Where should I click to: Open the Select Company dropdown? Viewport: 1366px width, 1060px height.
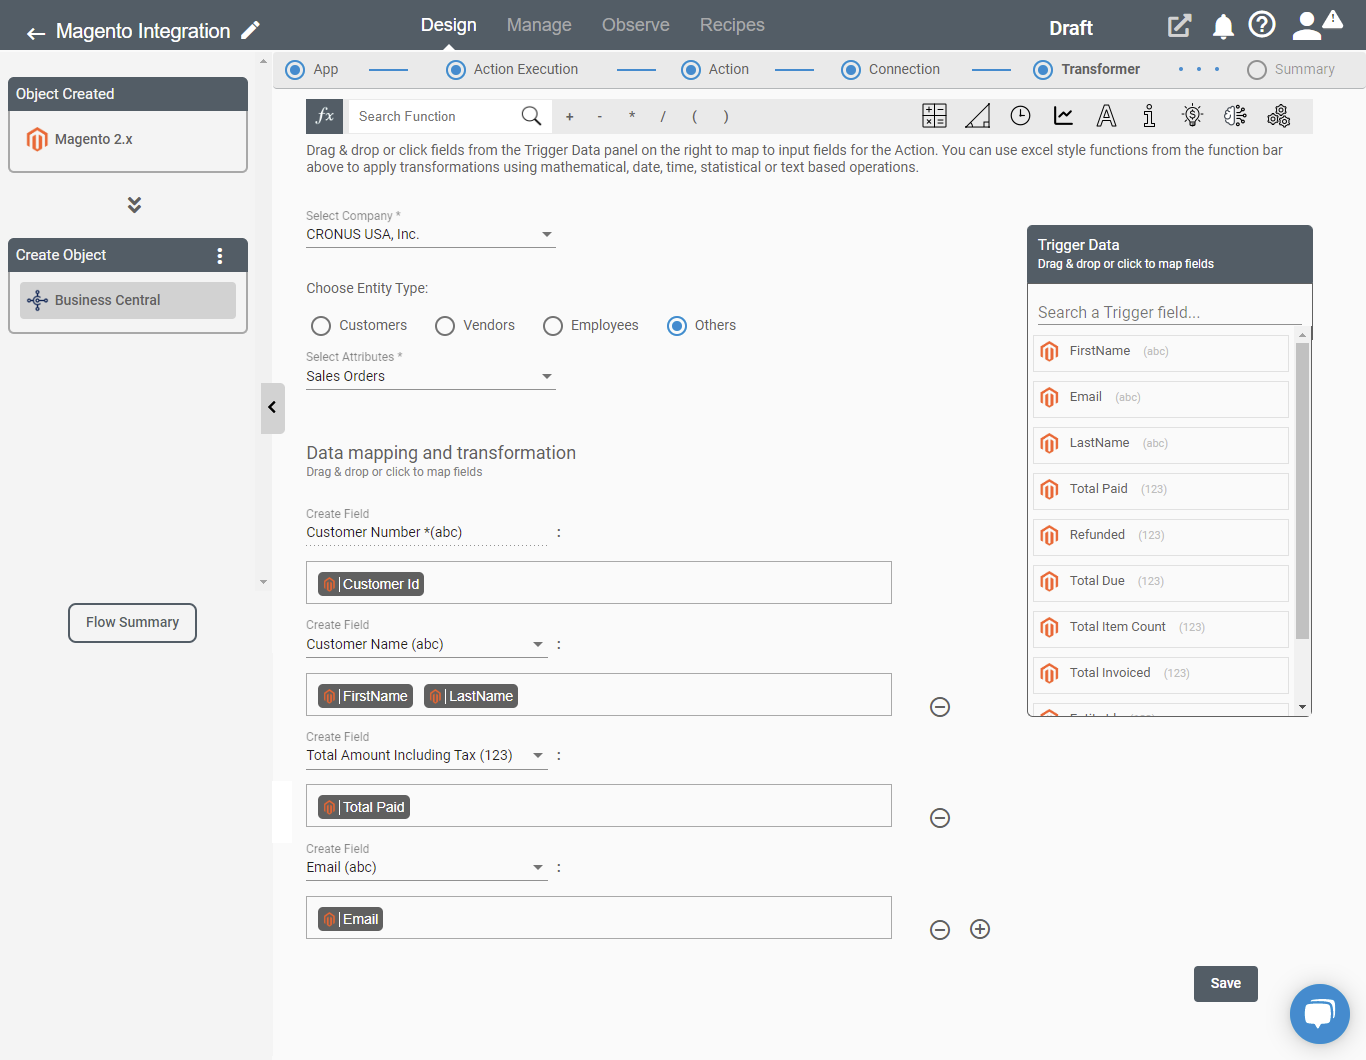[430, 235]
